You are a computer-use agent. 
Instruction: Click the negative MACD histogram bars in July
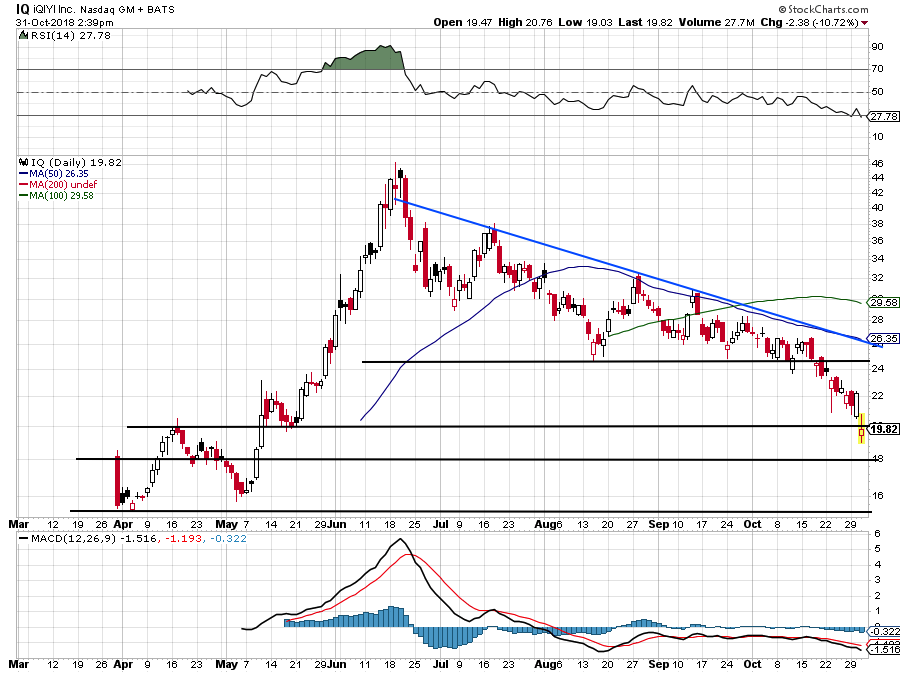point(451,637)
